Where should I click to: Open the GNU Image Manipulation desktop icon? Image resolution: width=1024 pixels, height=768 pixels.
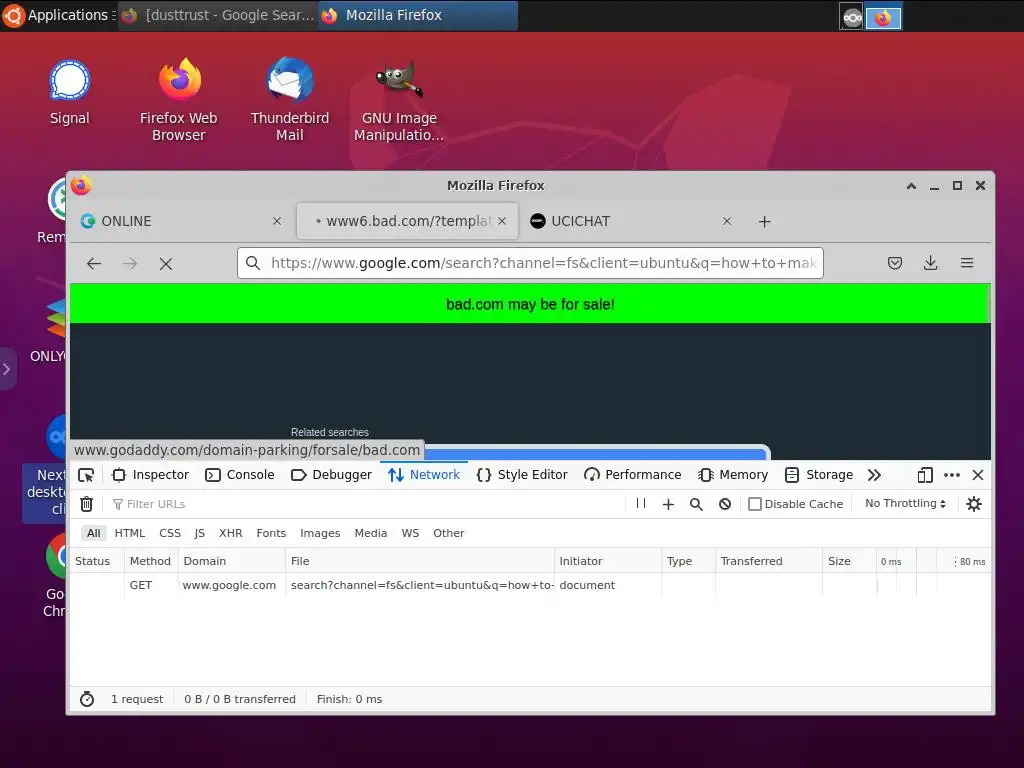399,99
